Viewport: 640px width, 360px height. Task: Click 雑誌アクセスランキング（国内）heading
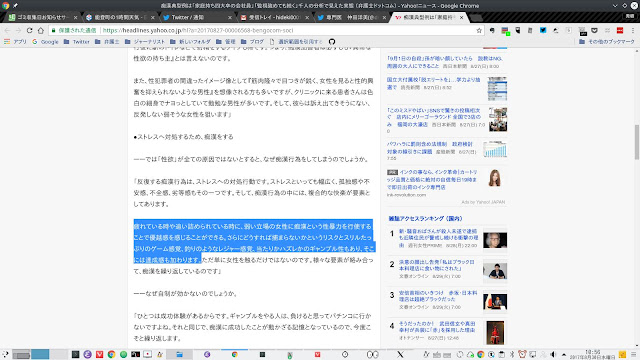(x=425, y=219)
